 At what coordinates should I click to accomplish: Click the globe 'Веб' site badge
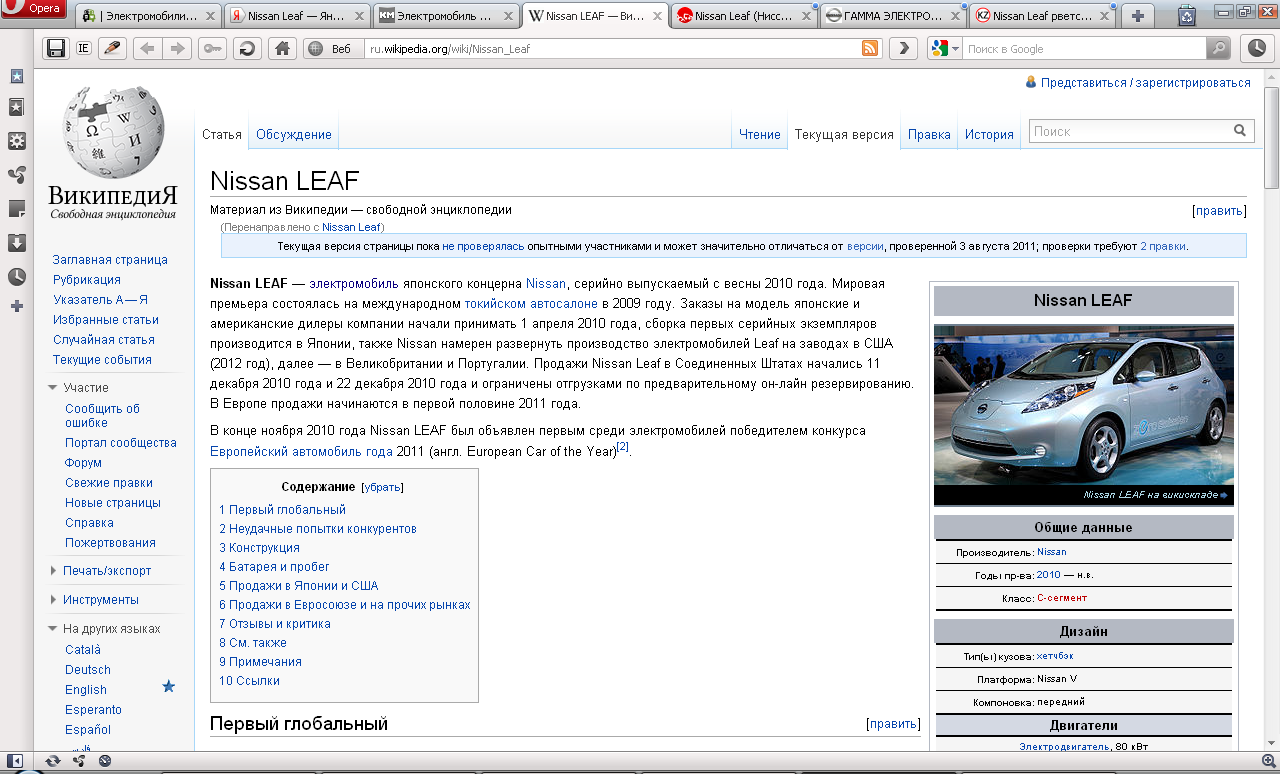332,48
